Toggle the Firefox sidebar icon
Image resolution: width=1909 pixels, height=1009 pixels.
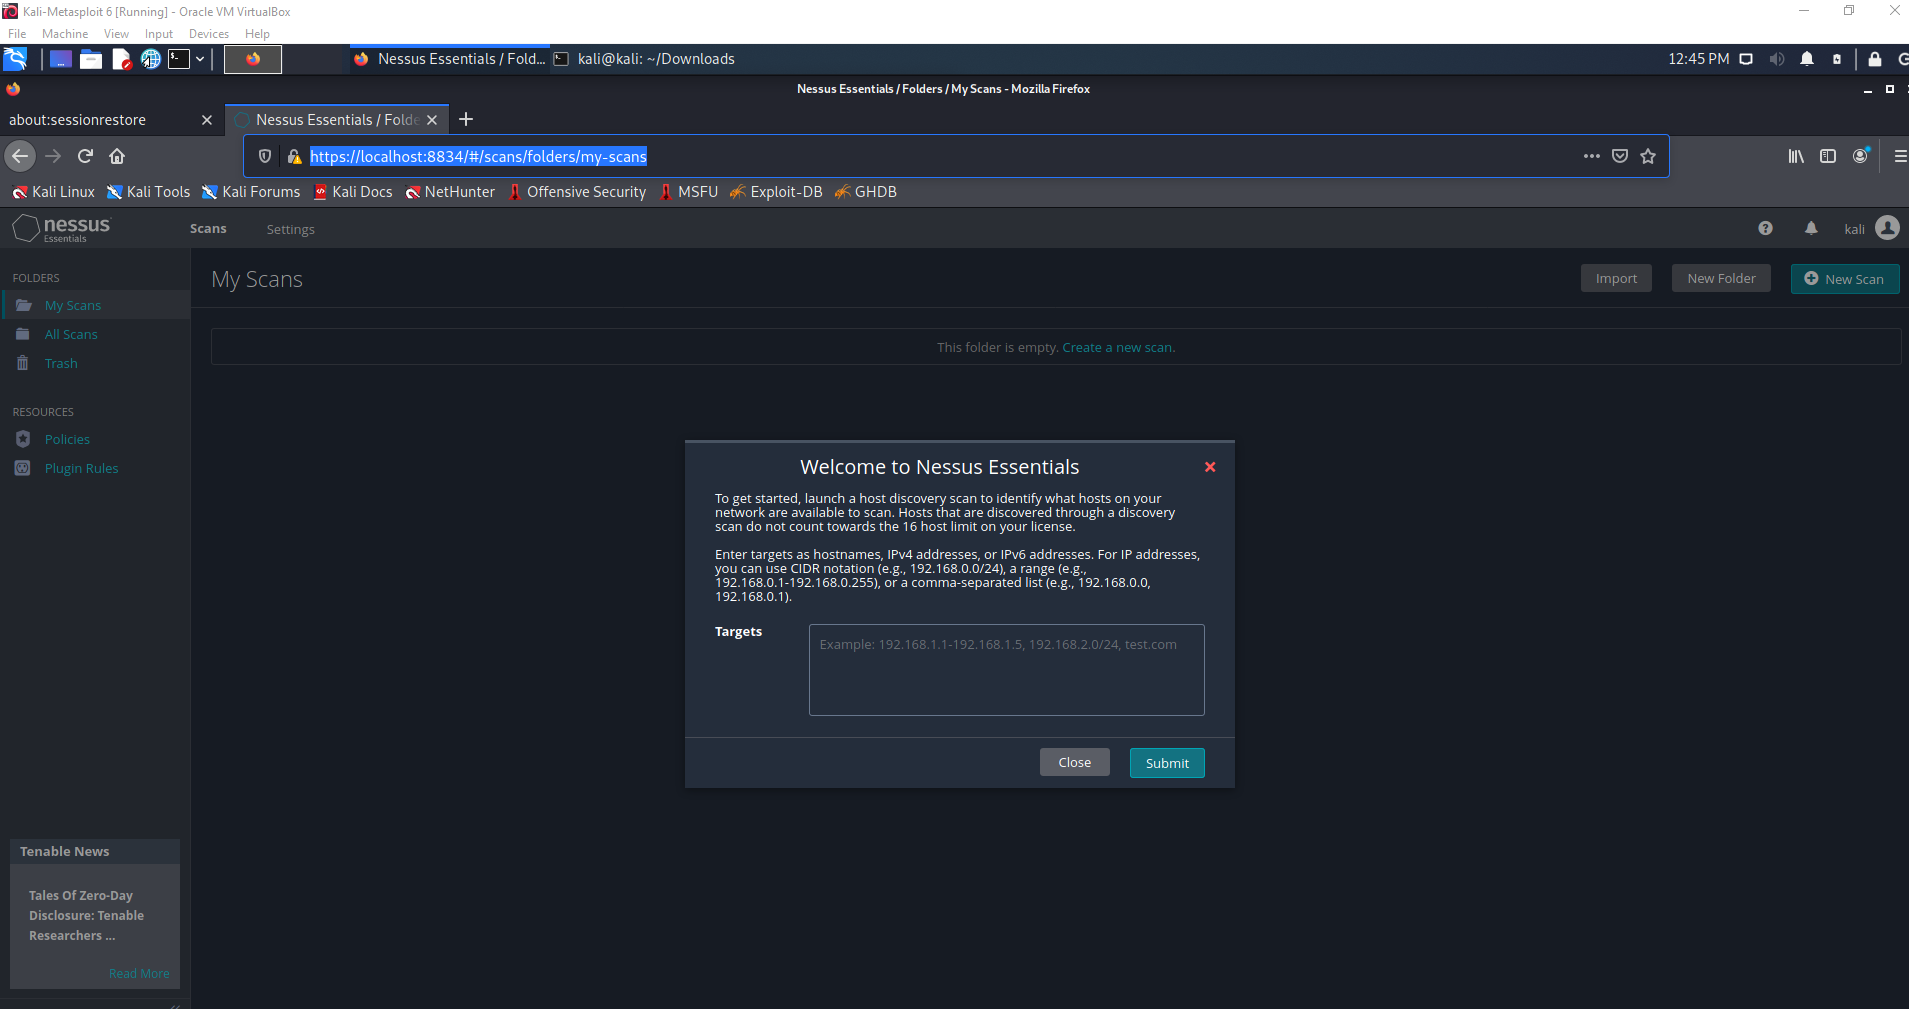[1828, 156]
